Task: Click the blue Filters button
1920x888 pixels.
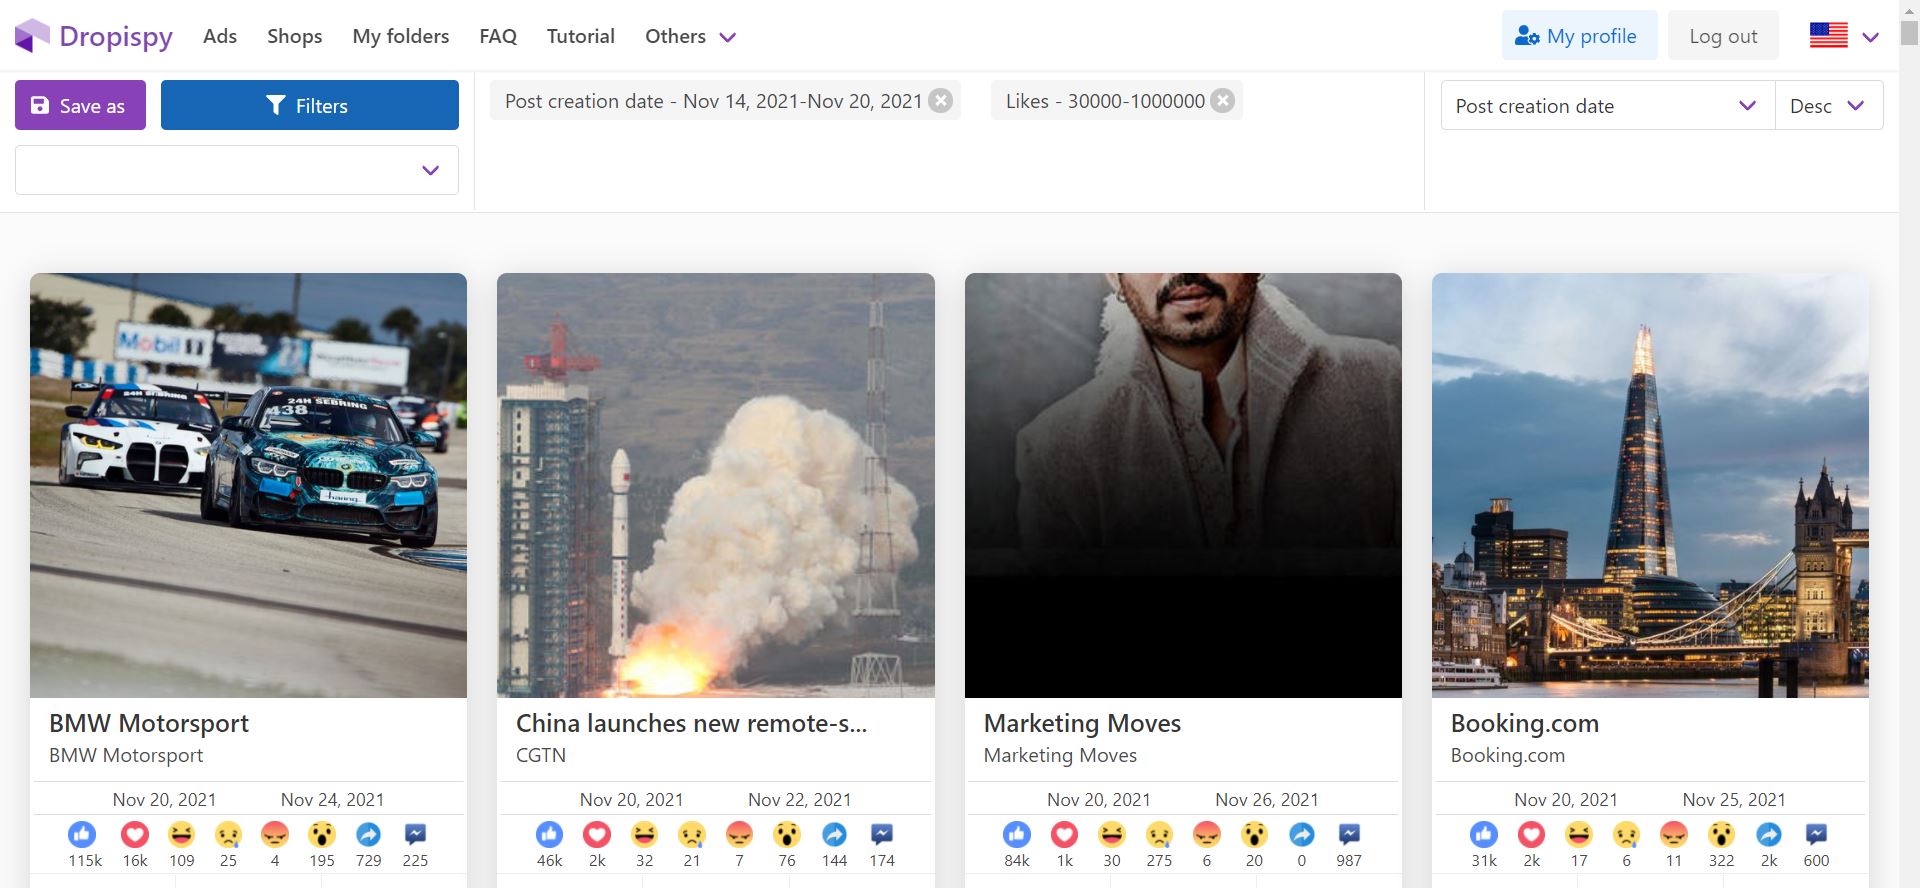Action: coord(309,106)
